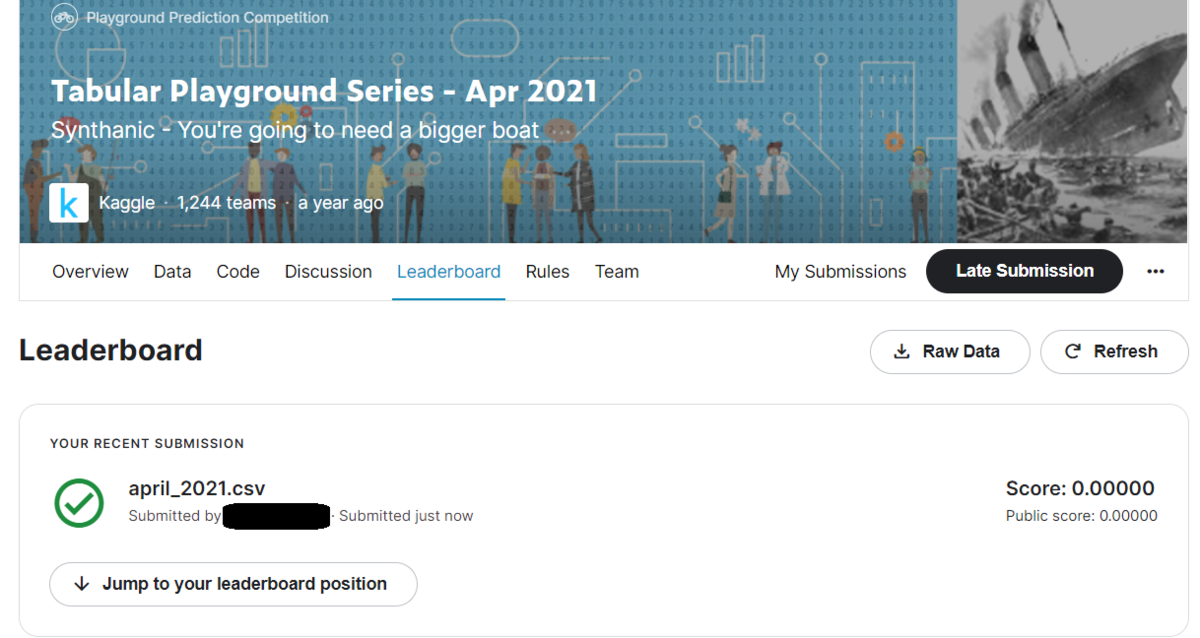This screenshot has height=638, width=1200.
Task: Click the competition title Tabular Playground Series
Action: click(x=324, y=91)
